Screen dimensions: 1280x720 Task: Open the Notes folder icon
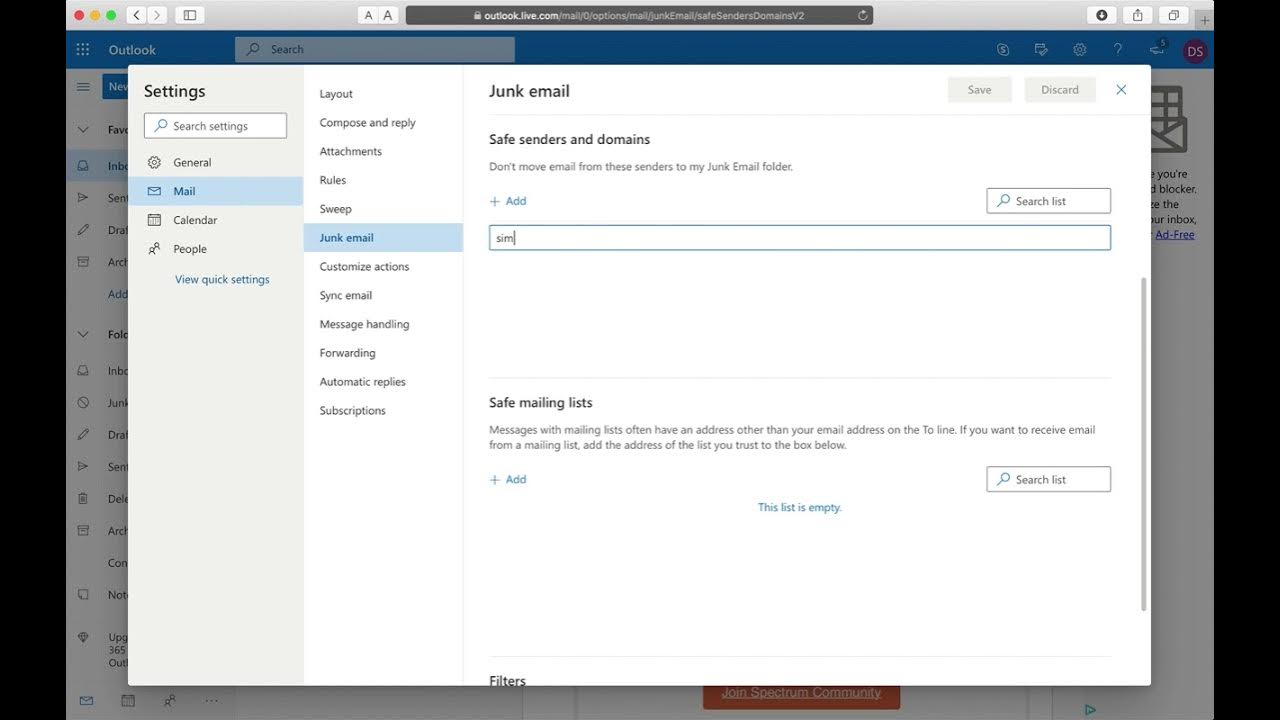tap(84, 595)
